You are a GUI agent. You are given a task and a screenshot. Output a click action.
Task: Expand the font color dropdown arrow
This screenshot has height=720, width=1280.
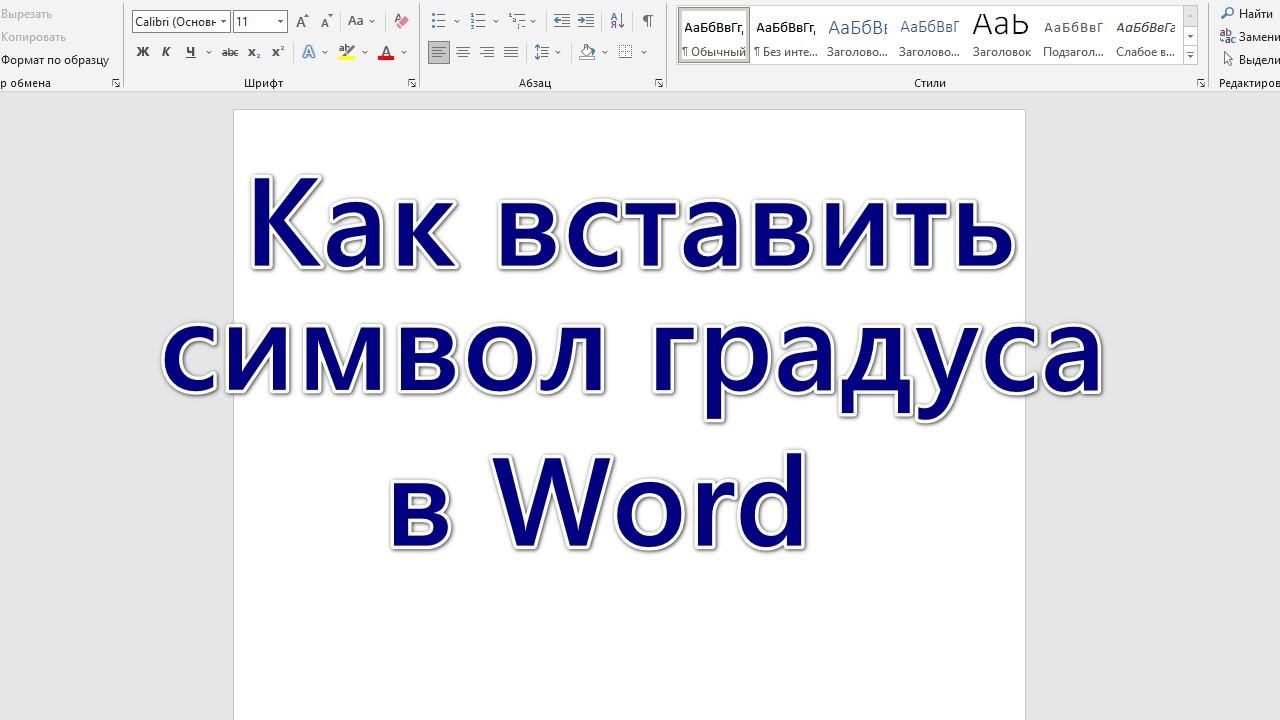click(404, 52)
